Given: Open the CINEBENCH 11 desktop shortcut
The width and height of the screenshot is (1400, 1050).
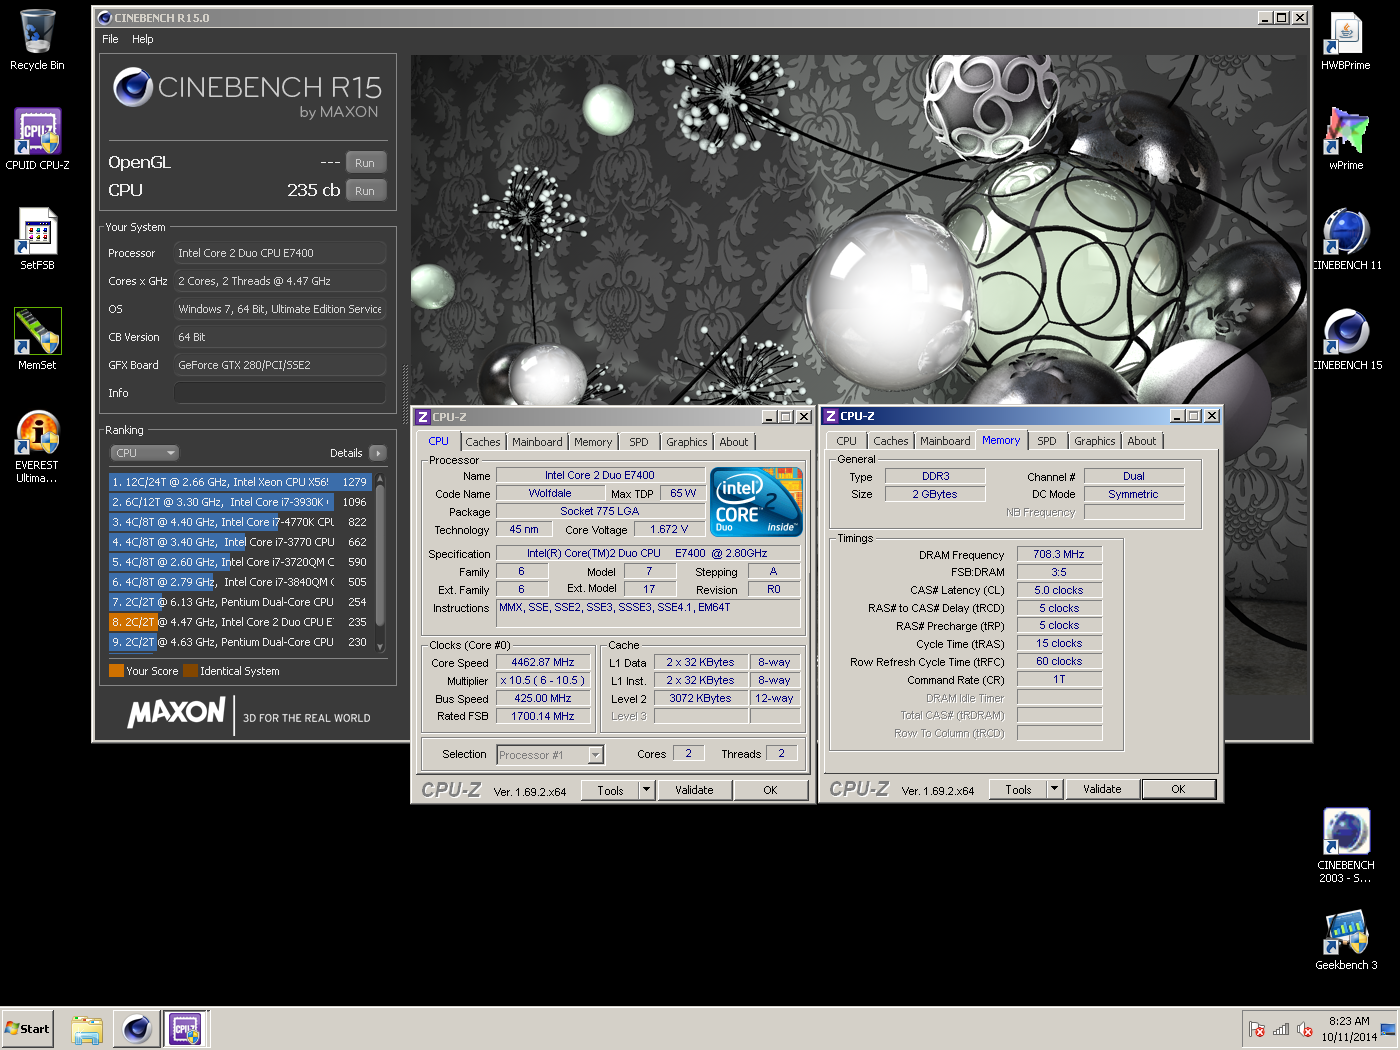Looking at the screenshot, I should click(1346, 240).
